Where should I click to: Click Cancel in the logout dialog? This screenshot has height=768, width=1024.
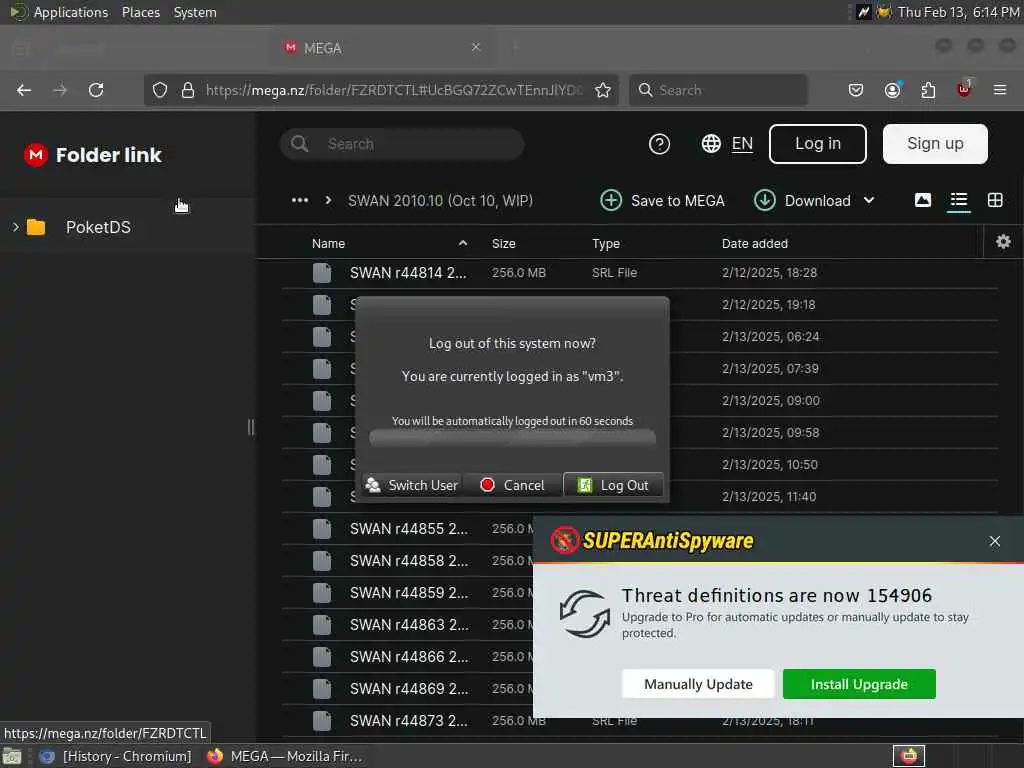point(512,485)
